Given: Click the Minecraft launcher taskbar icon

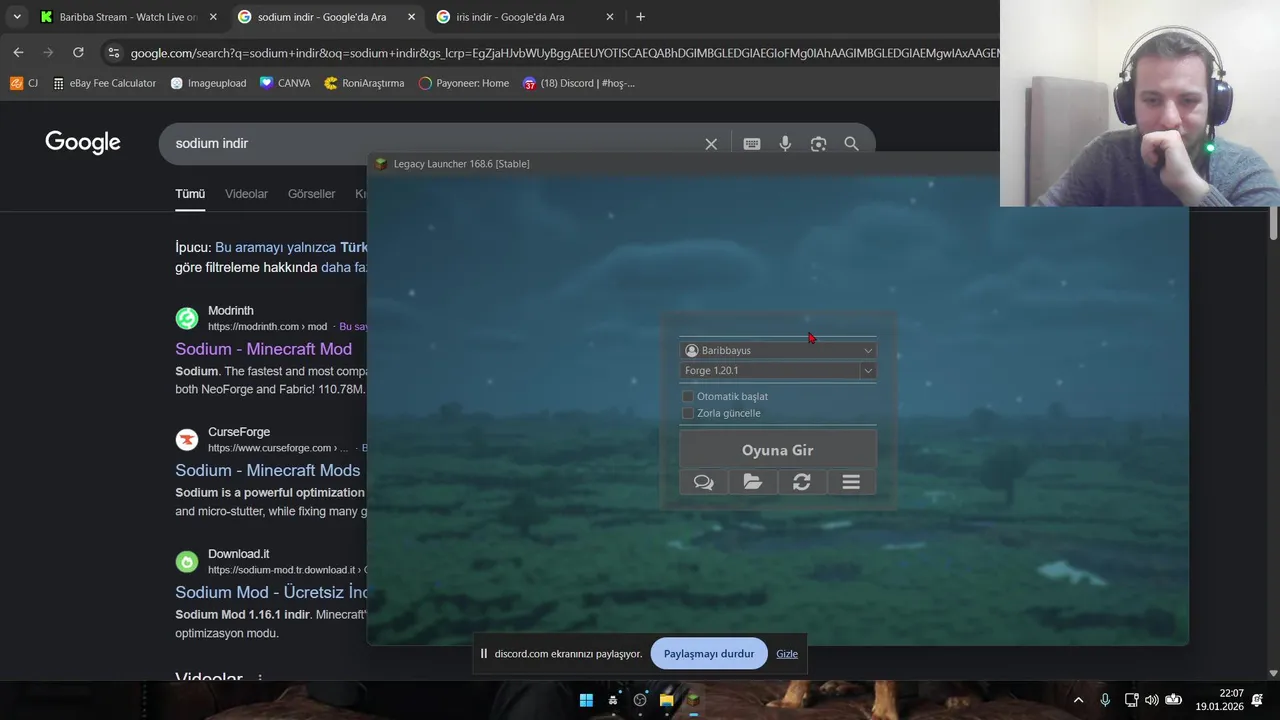Looking at the screenshot, I should tap(693, 700).
